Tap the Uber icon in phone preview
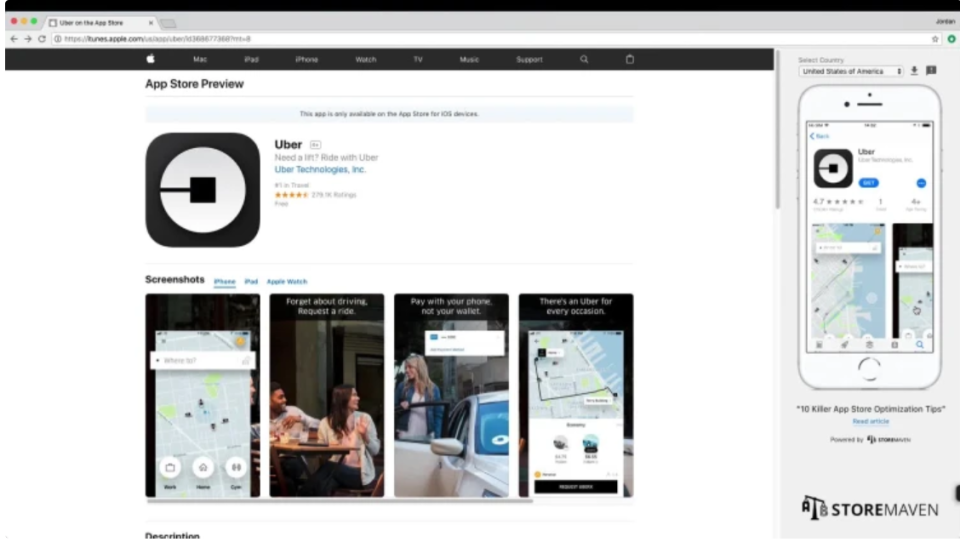The width and height of the screenshot is (960, 542). pos(833,168)
